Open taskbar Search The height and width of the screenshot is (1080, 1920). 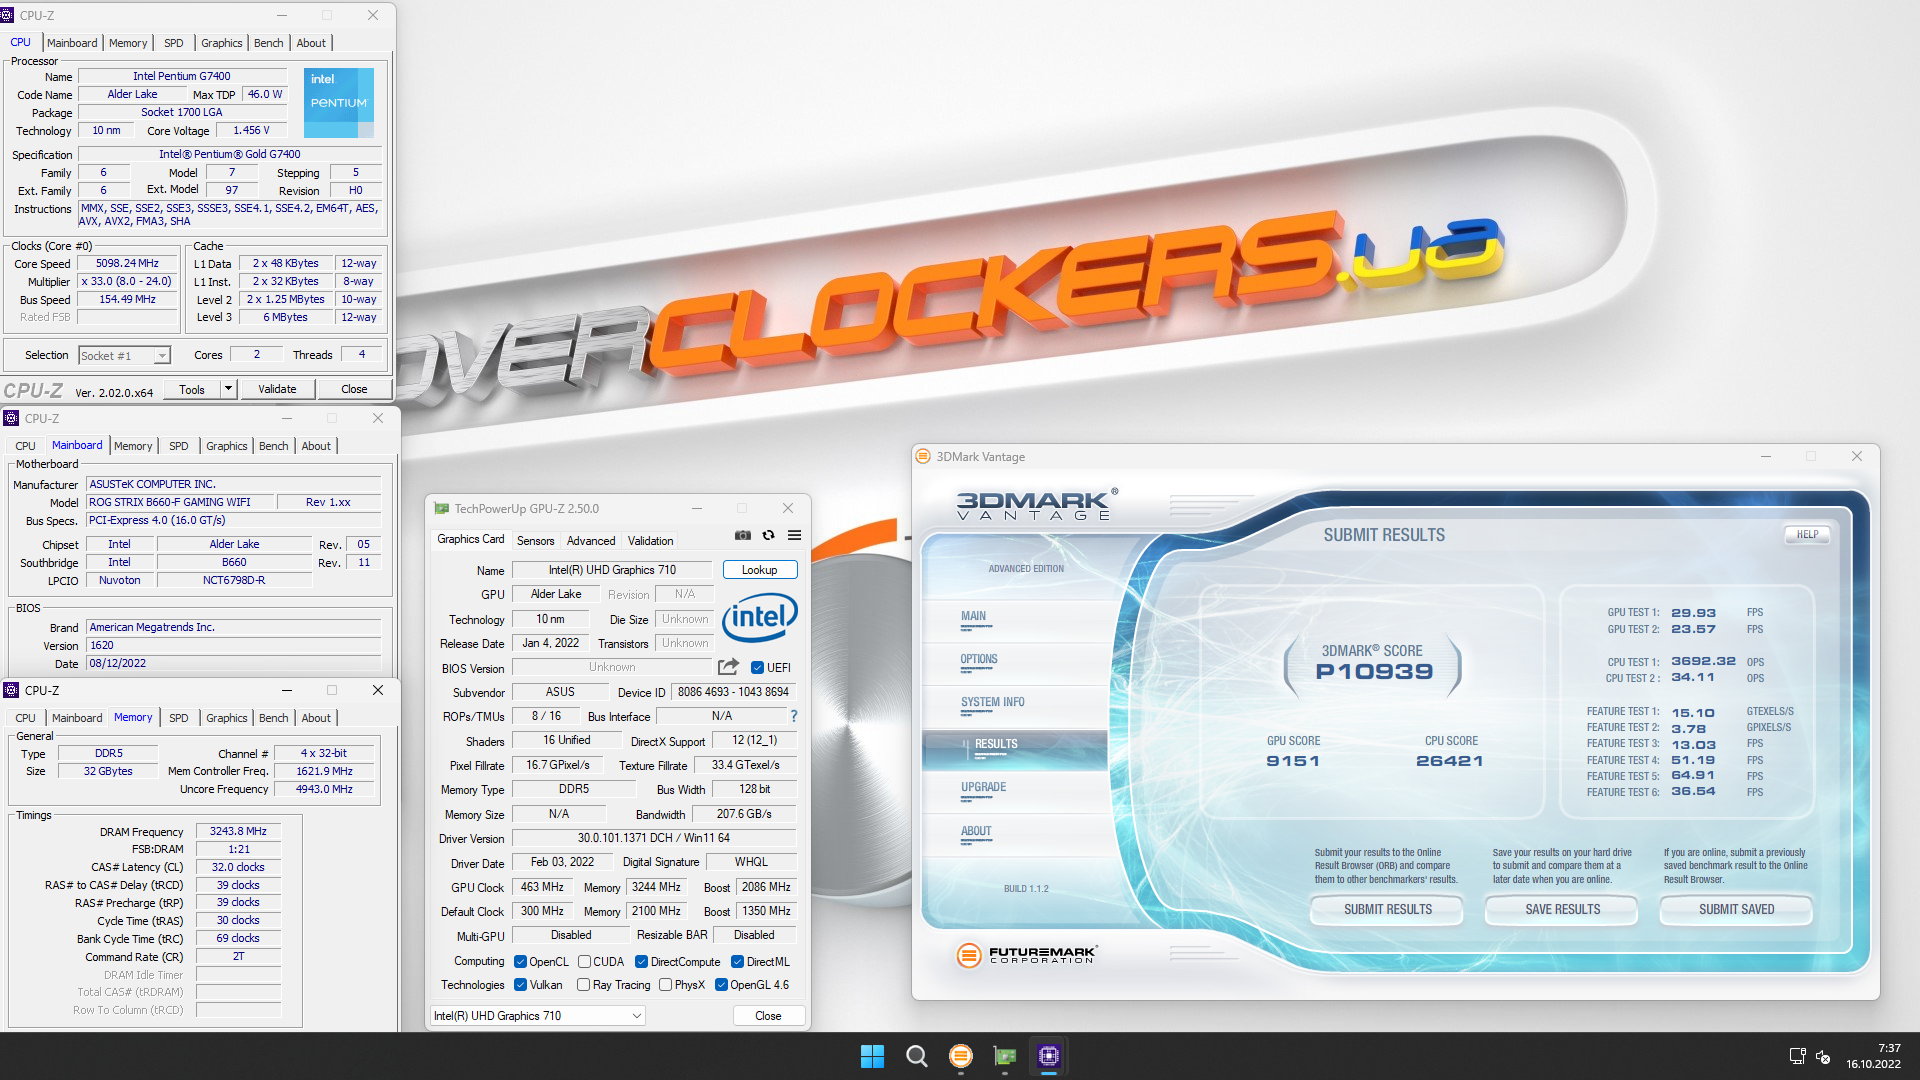pos(916,1056)
